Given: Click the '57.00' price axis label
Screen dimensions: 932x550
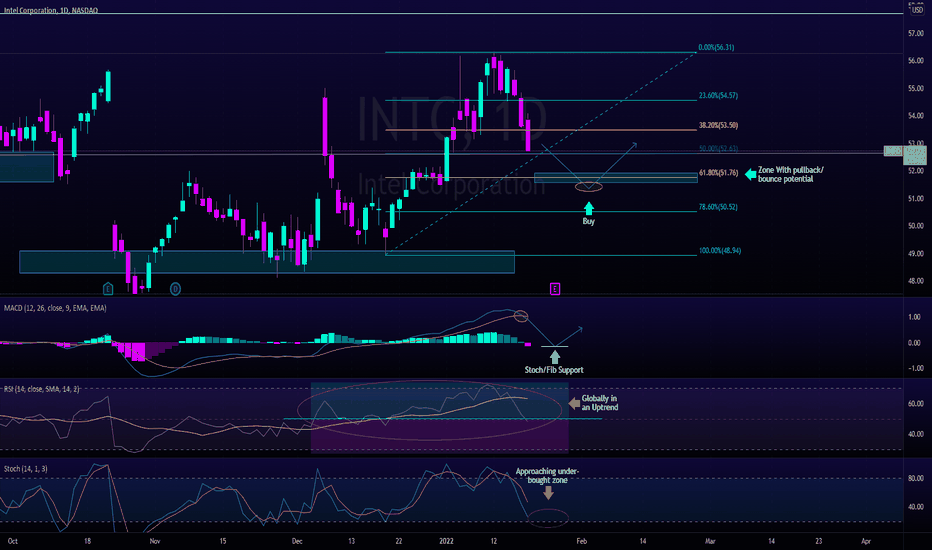Looking at the screenshot, I should pos(916,33).
